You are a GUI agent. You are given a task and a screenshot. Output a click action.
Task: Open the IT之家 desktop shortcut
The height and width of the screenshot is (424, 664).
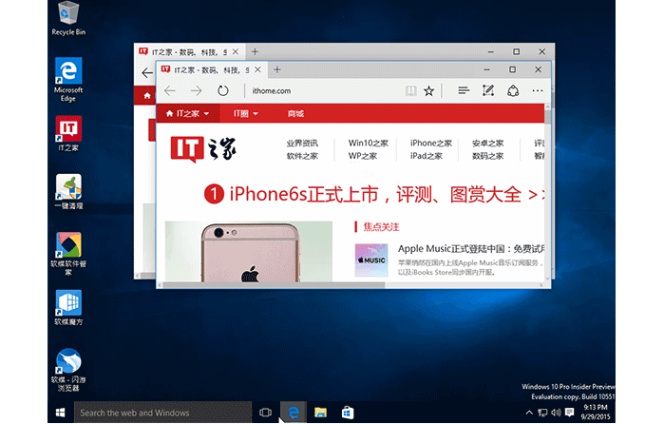pos(68,133)
